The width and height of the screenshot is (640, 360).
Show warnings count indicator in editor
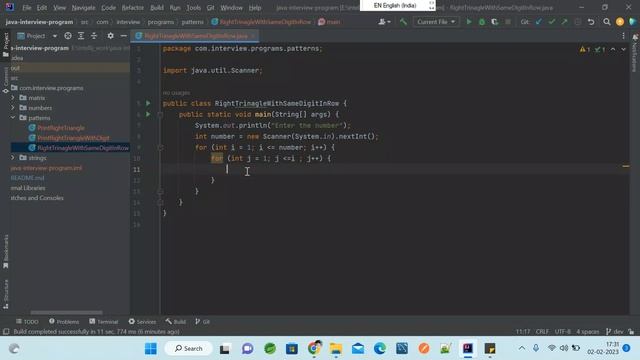584,49
